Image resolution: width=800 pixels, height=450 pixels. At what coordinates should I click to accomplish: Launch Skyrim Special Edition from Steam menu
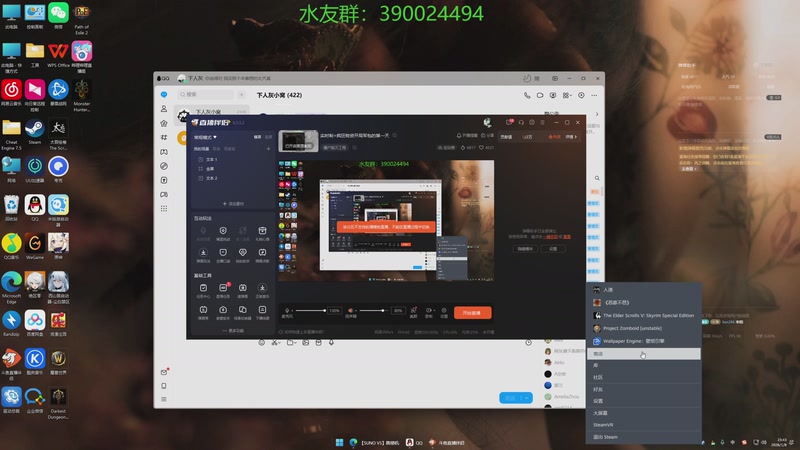tap(643, 315)
